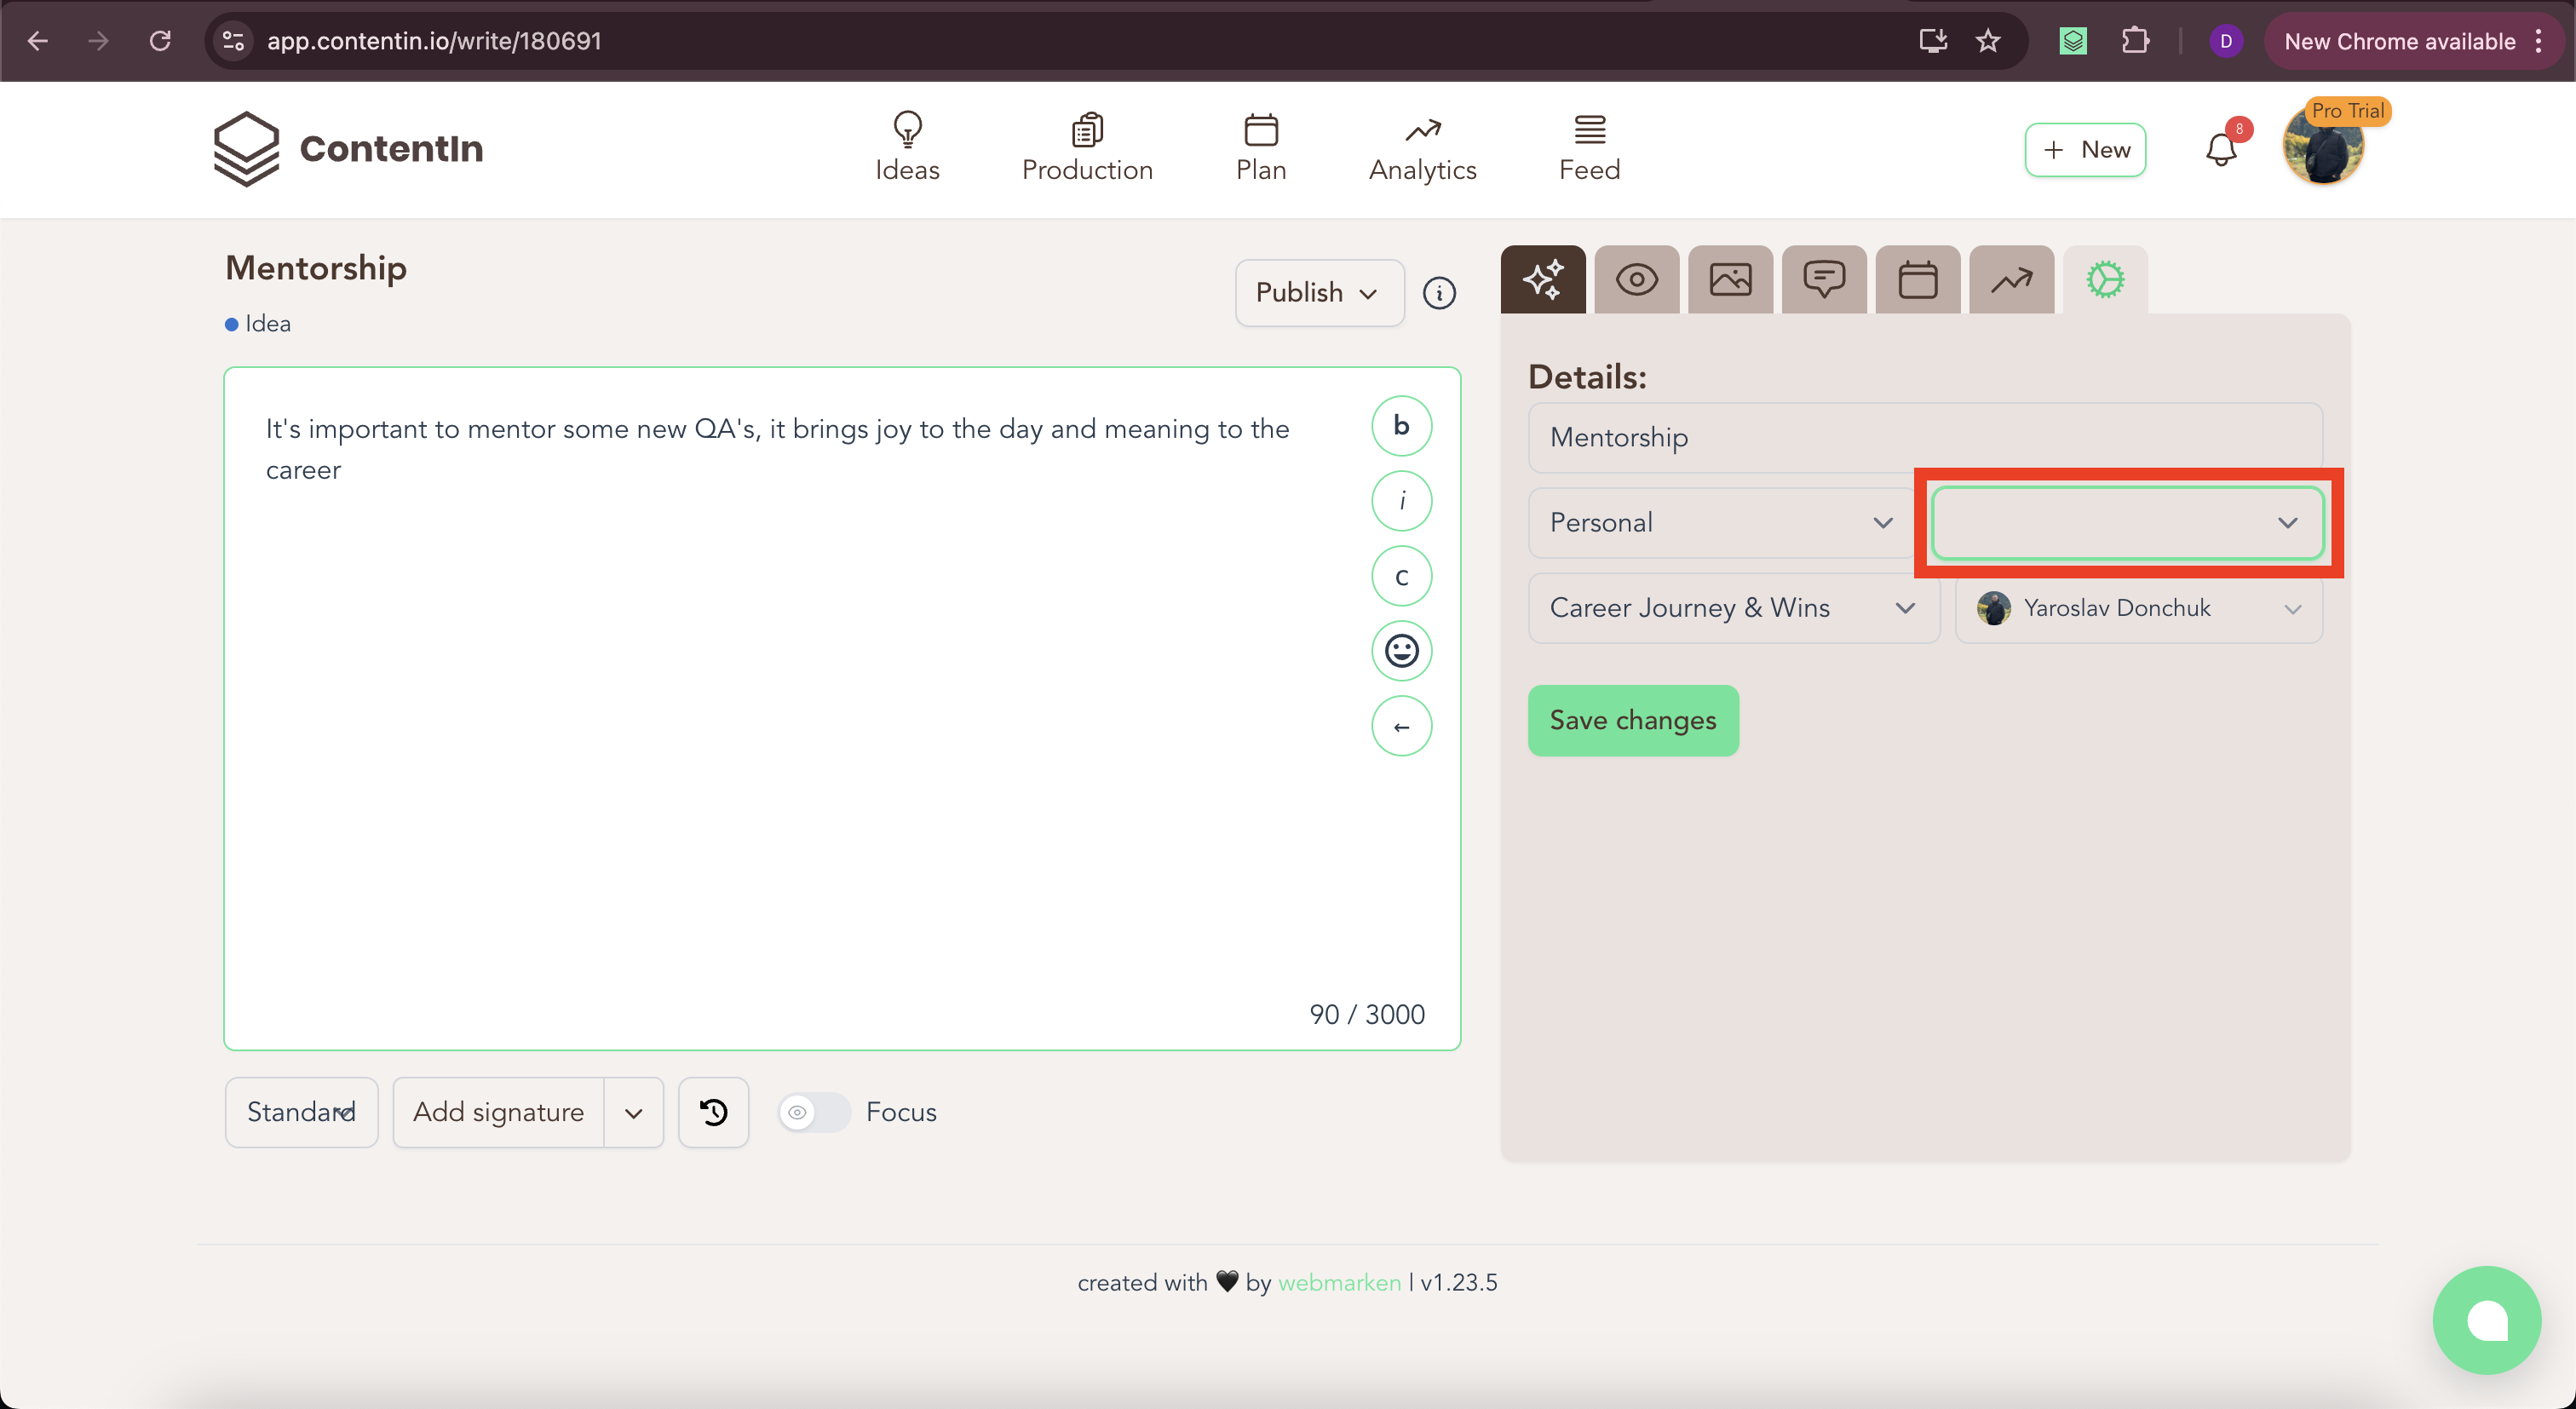Go to Feed section
This screenshot has height=1409, width=2576.
[x=1589, y=148]
